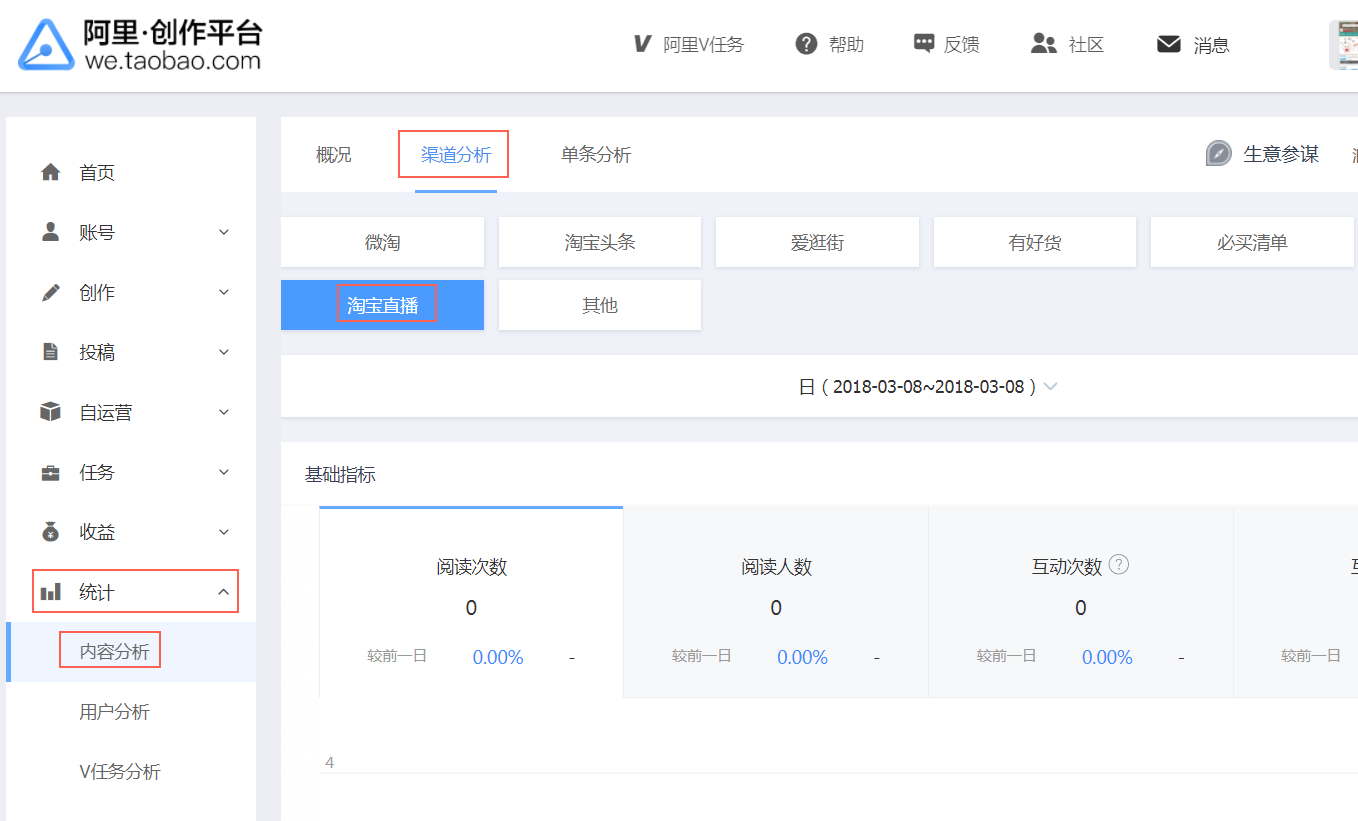Screen dimensions: 1358x821
Task: Click the 互动次数 help tooltip icon
Action: pyautogui.click(x=1119, y=564)
